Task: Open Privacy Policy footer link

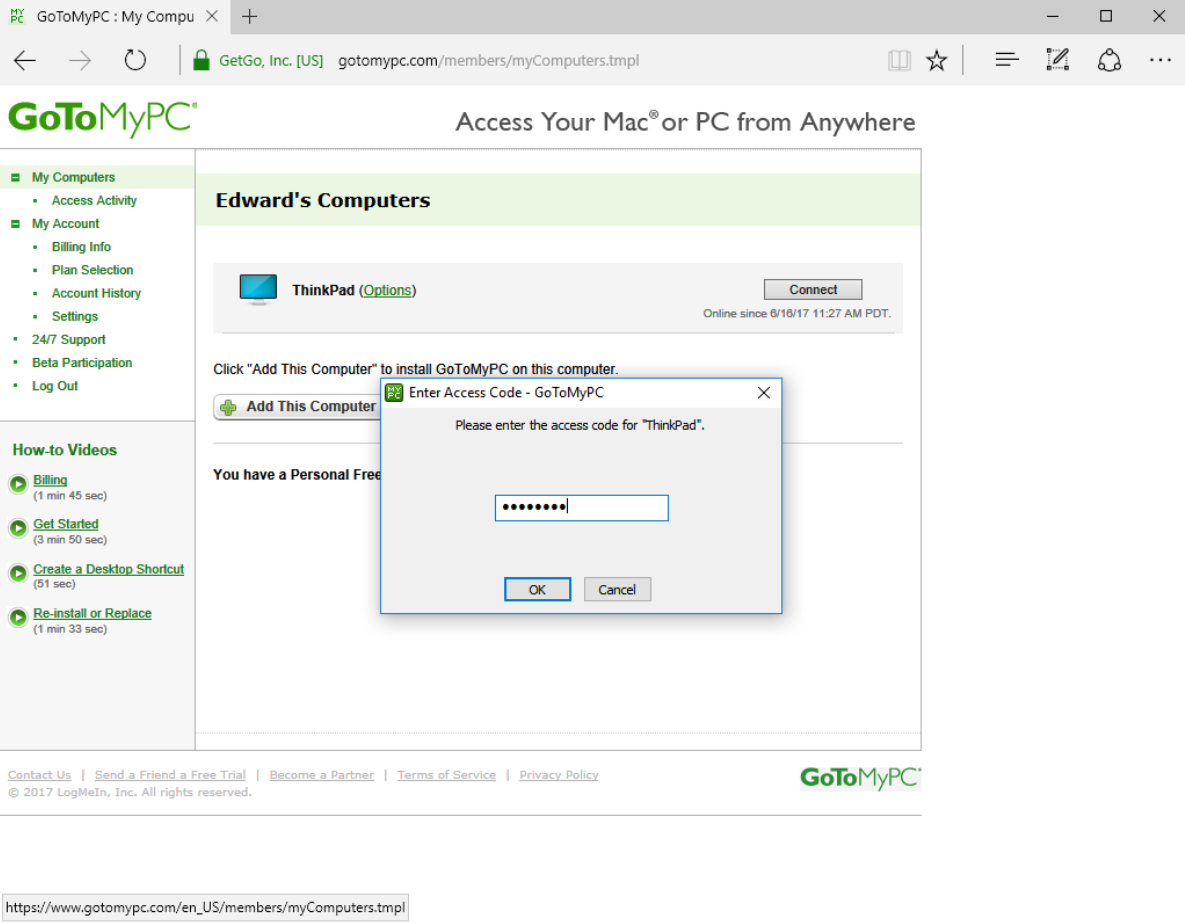Action: point(558,775)
